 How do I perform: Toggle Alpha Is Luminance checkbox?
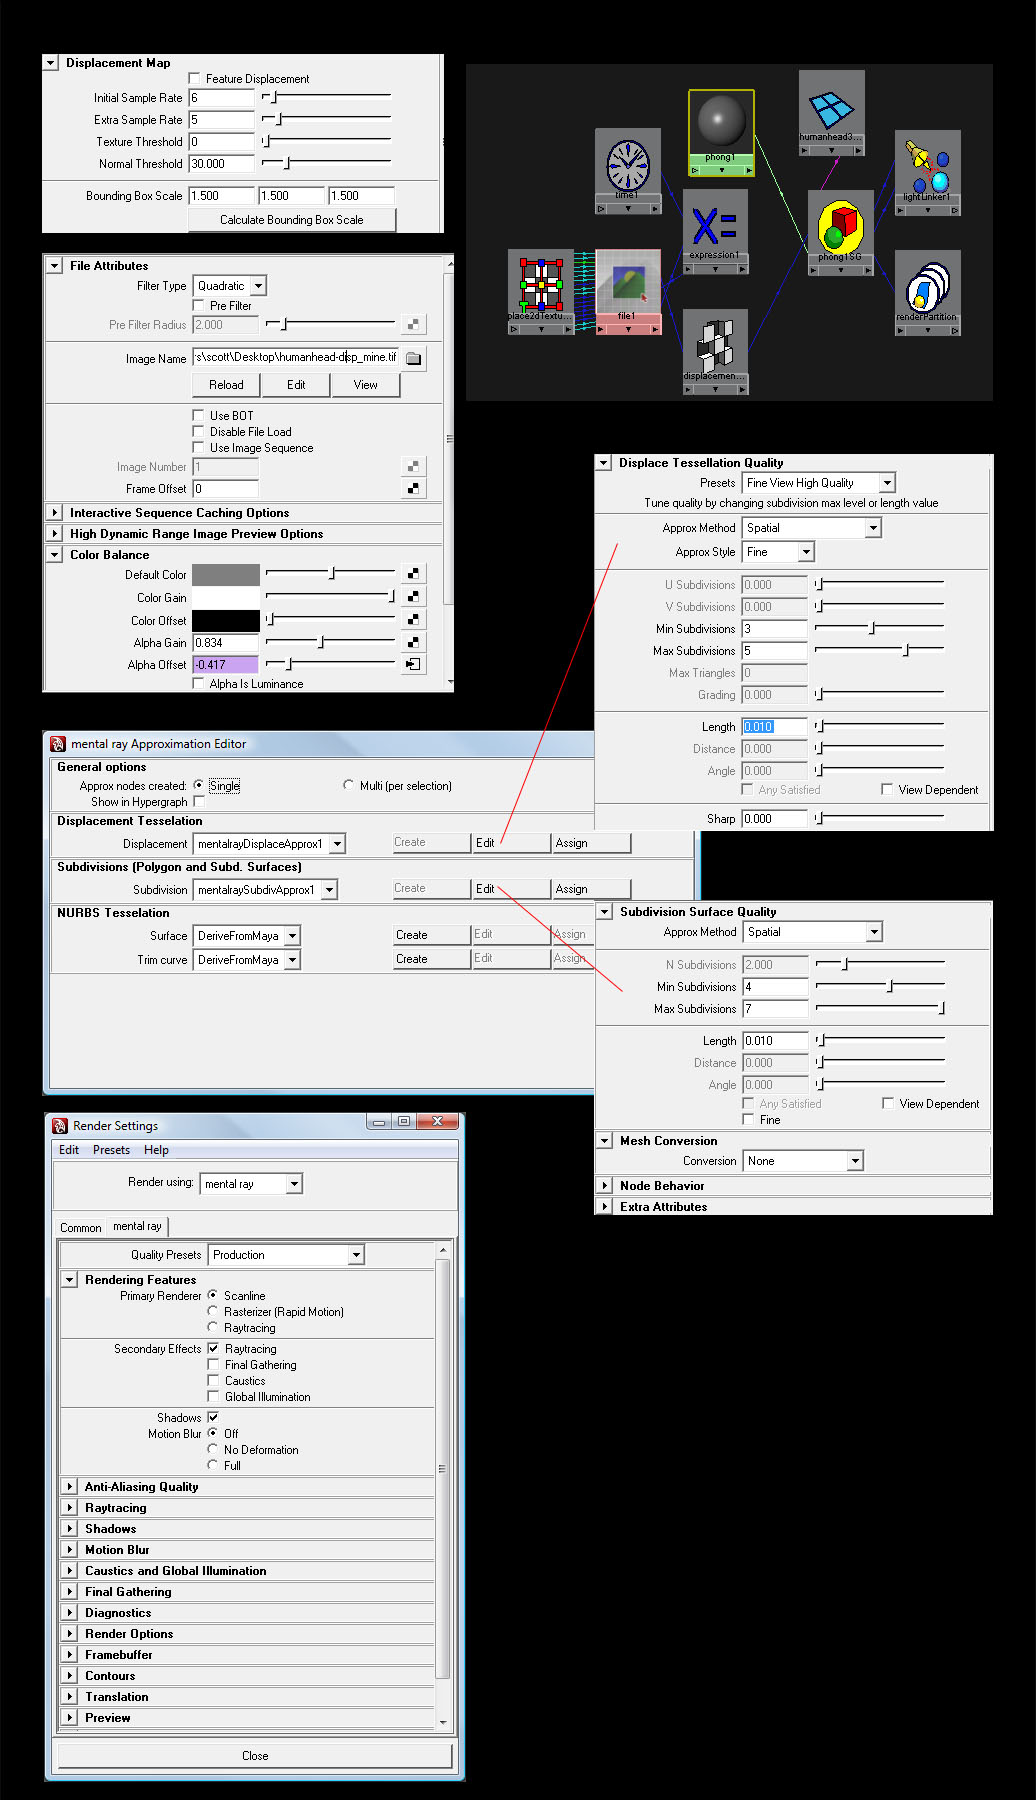click(x=199, y=683)
